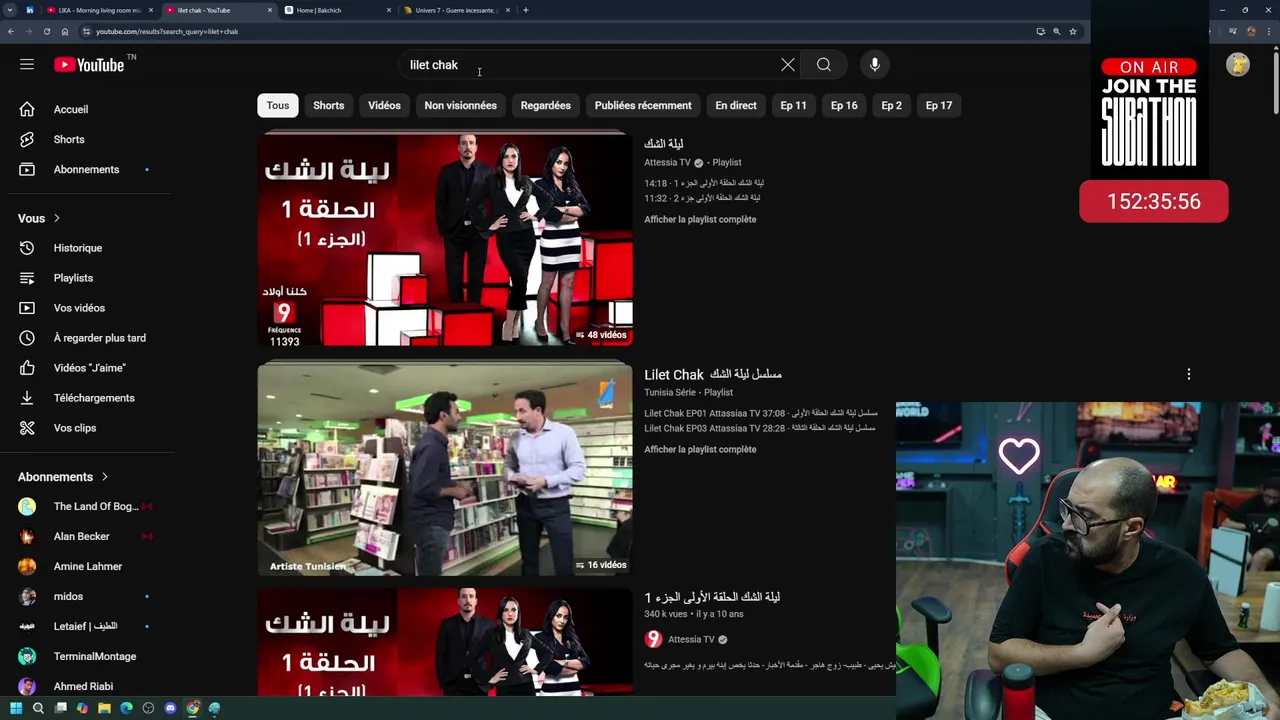The height and width of the screenshot is (720, 1280).
Task: Expand the Vous section chevron
Action: click(57, 218)
